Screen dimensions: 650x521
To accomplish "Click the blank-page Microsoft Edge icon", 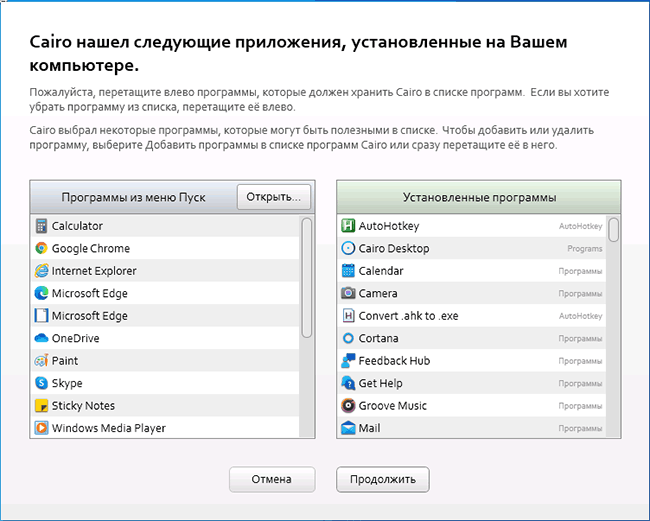I will pos(41,315).
